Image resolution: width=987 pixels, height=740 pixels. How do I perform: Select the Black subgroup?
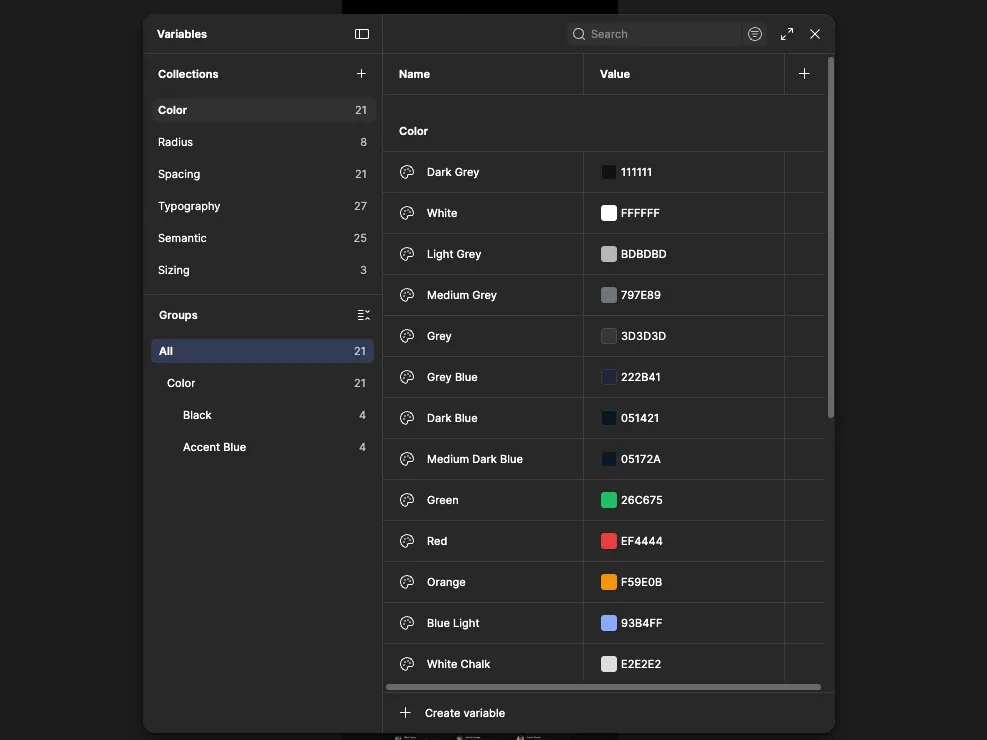[x=262, y=415]
